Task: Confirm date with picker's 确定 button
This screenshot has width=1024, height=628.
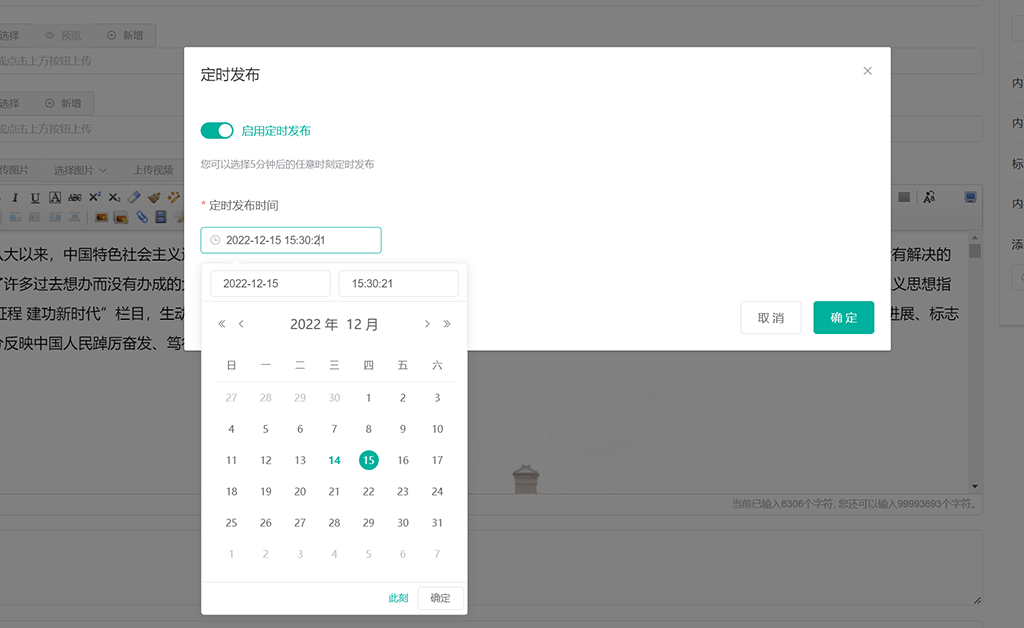Action: [x=440, y=598]
